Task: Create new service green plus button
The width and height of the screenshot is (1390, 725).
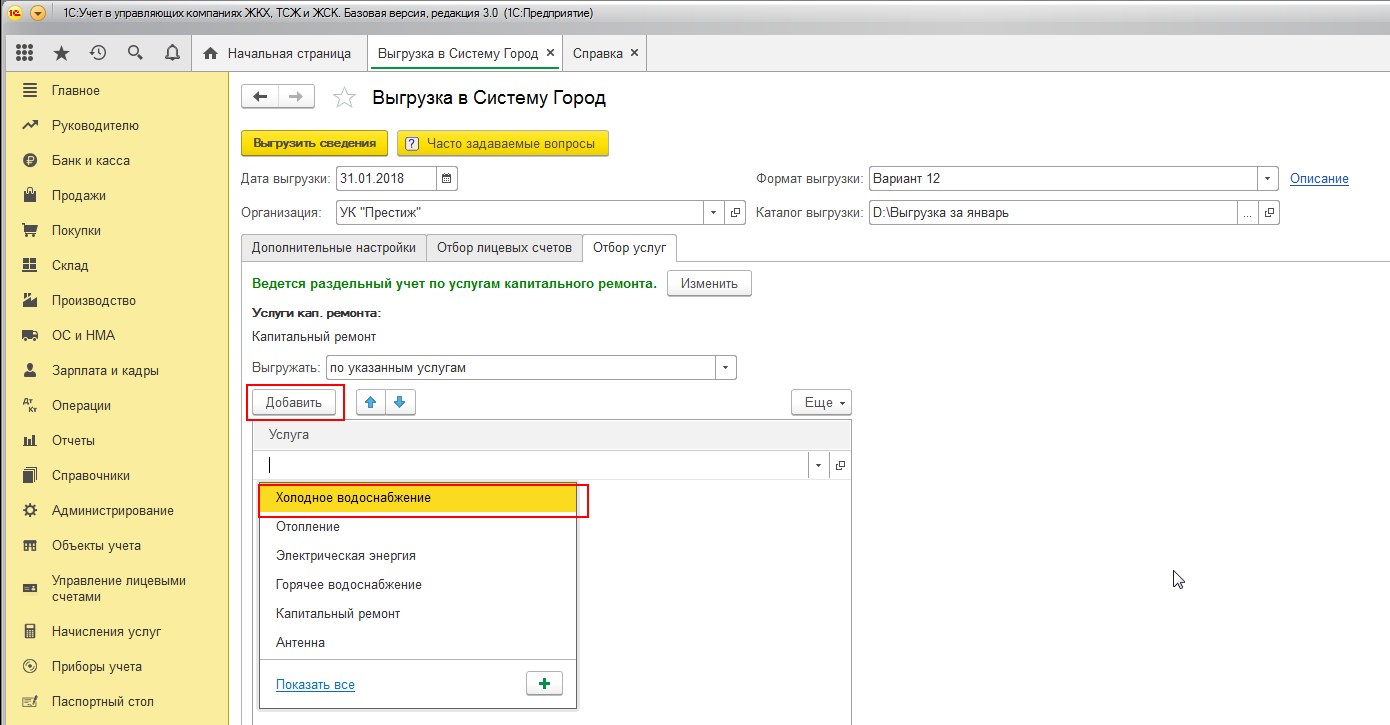Action: (544, 684)
